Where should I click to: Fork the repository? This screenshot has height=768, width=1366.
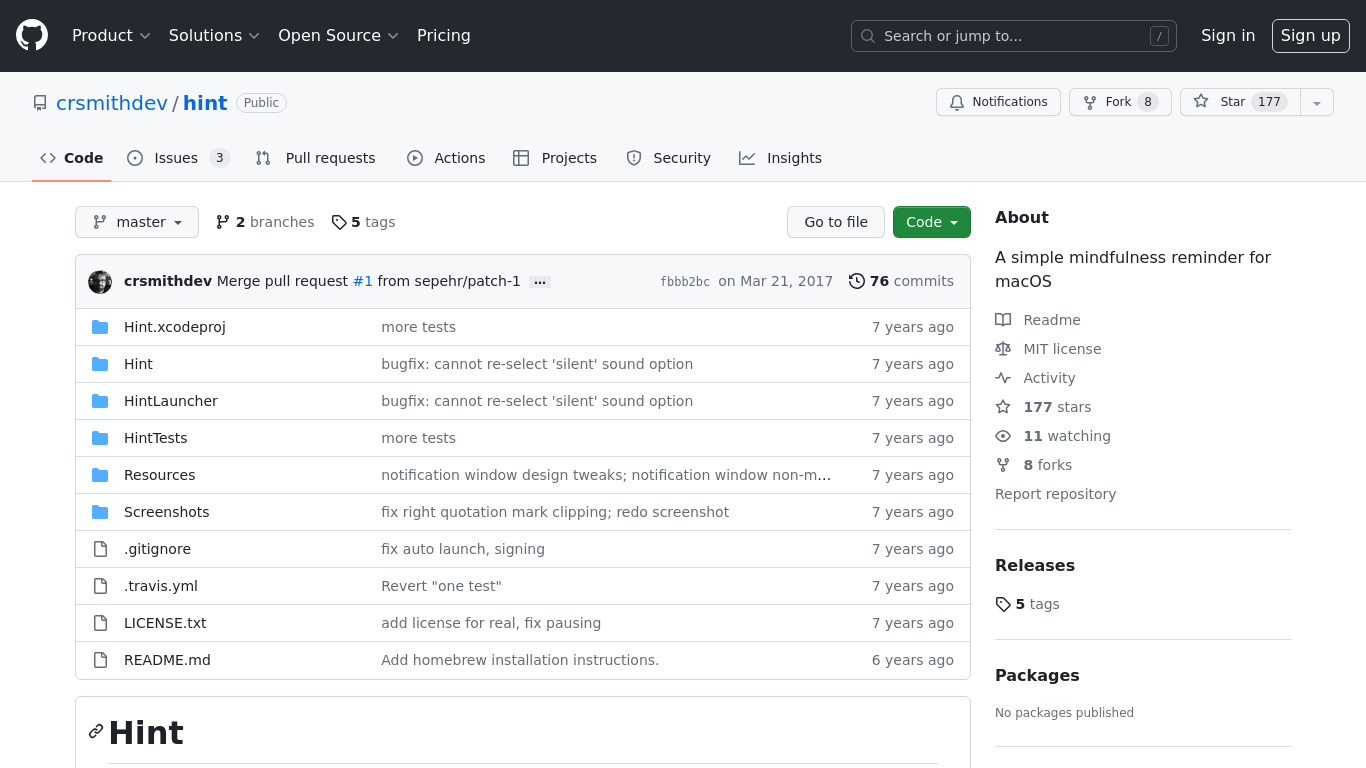pyautogui.click(x=1120, y=102)
